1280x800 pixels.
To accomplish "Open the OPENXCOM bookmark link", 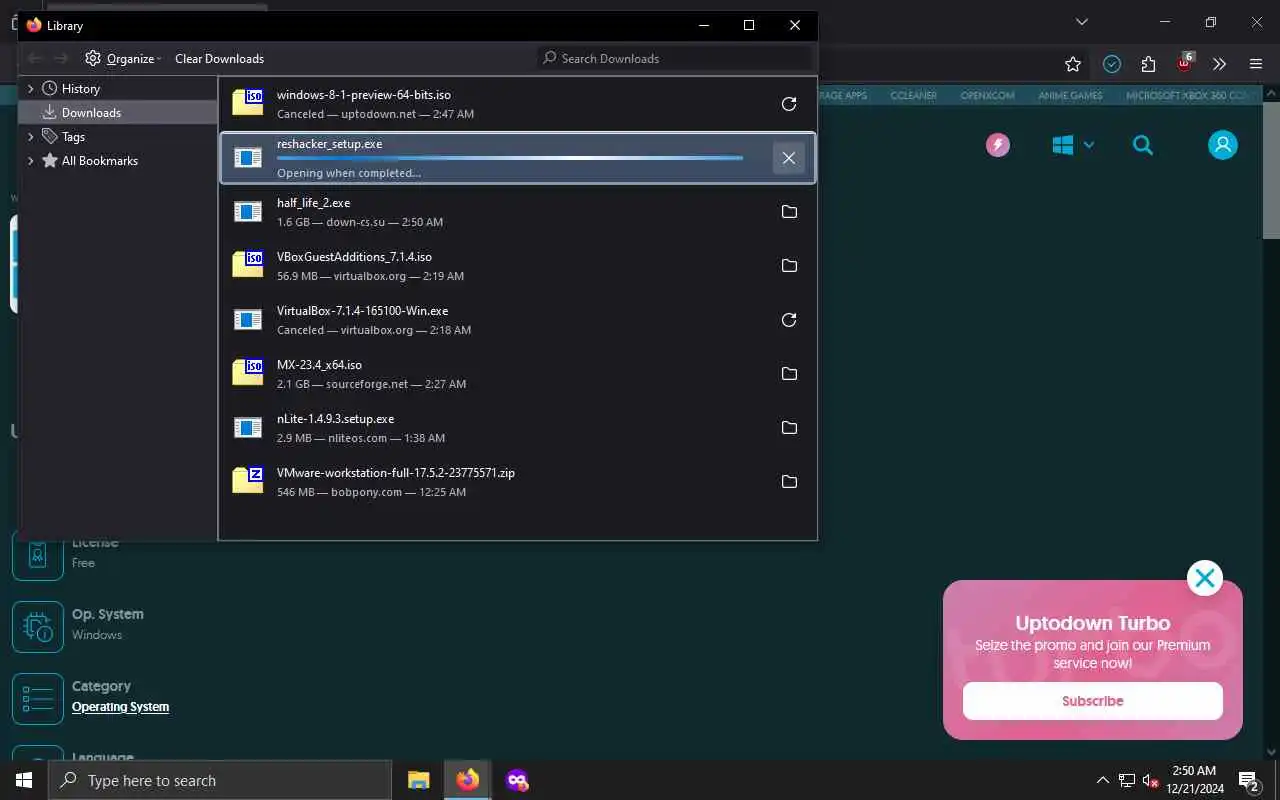I will coord(987,96).
